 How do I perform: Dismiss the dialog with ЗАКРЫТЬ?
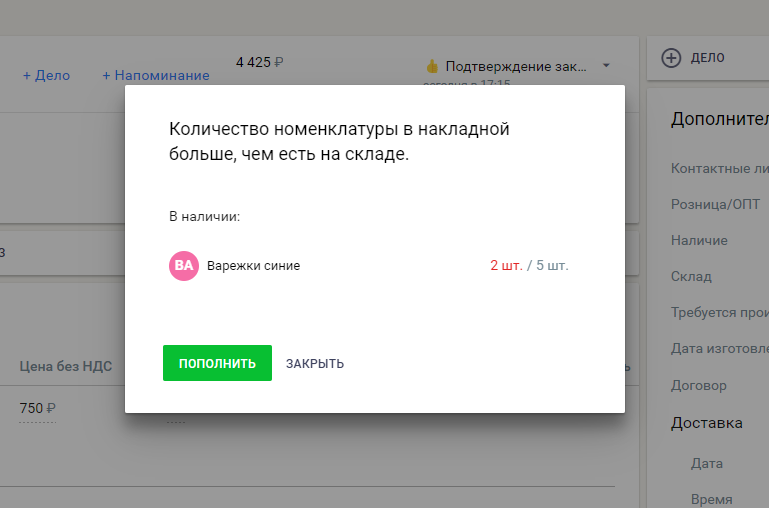point(315,364)
